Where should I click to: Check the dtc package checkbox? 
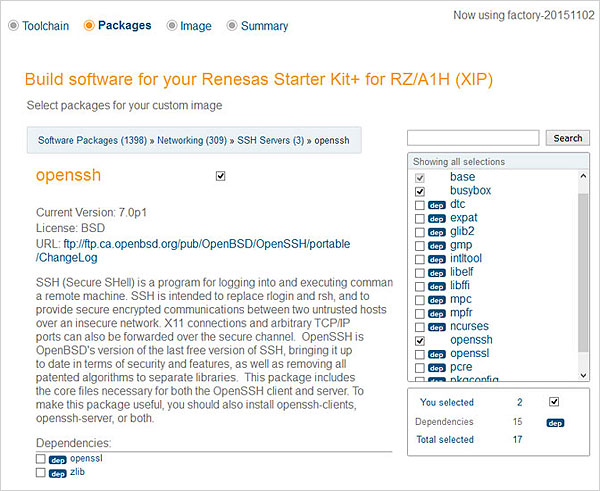click(x=420, y=205)
